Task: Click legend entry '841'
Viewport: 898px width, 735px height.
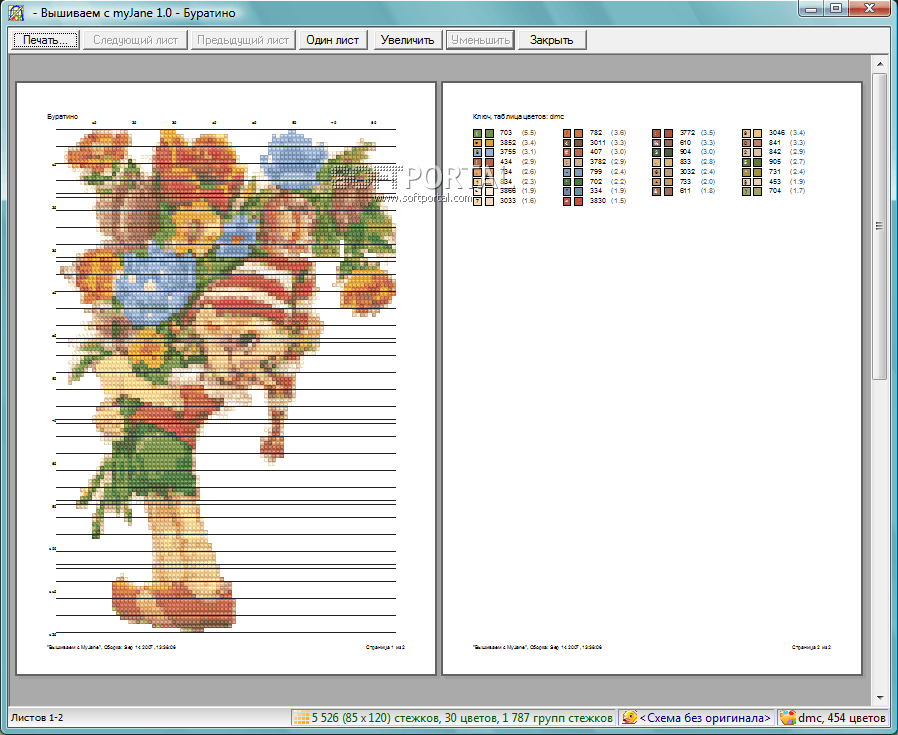Action: click(x=774, y=143)
